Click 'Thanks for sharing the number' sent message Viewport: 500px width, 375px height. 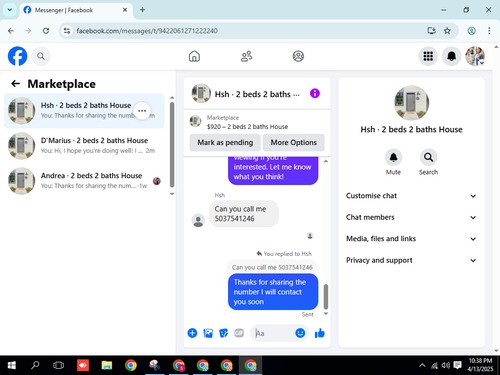coord(273,292)
